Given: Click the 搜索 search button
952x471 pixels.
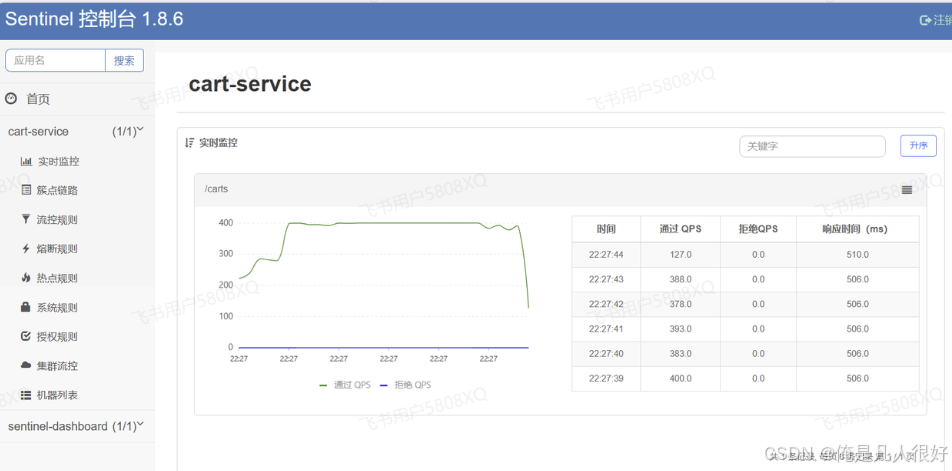Looking at the screenshot, I should (x=124, y=61).
